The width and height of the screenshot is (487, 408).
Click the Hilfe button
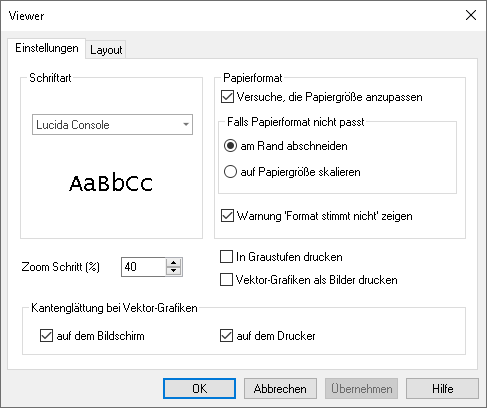(442, 389)
